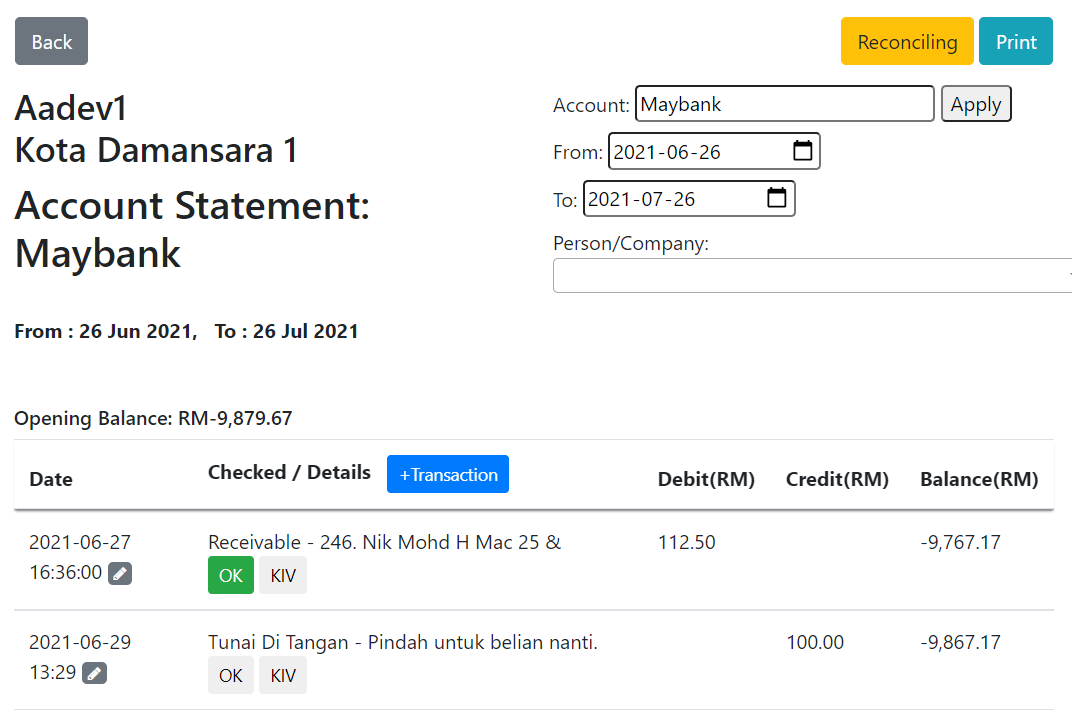This screenshot has height=717, width=1072.
Task: Mark Receivable 246 transaction as OK
Action: [x=231, y=576]
